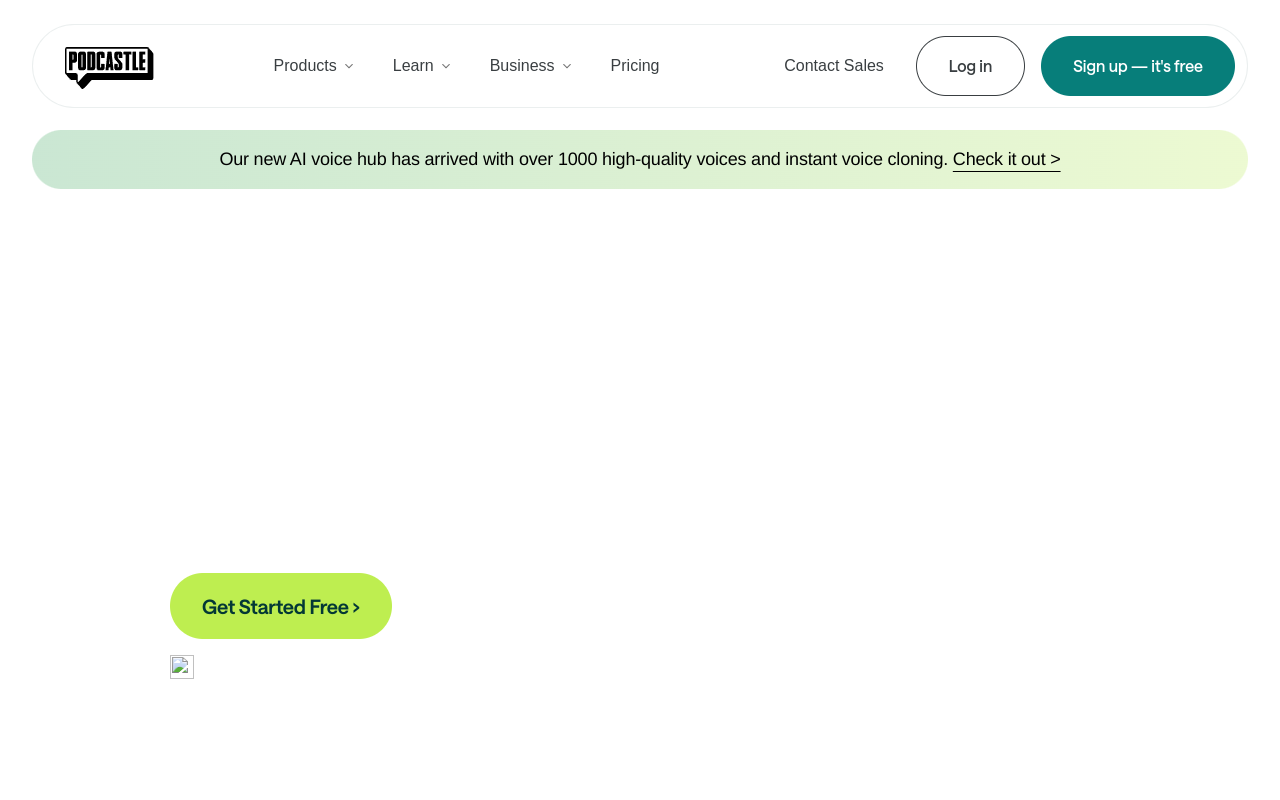Expand the Business chevron arrow
This screenshot has width=1280, height=800.
point(567,67)
